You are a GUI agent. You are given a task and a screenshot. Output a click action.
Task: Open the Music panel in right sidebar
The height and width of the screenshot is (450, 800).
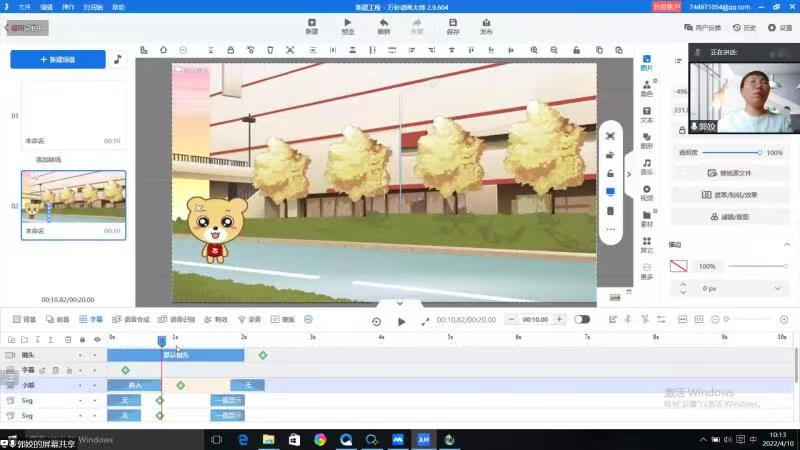[x=646, y=166]
